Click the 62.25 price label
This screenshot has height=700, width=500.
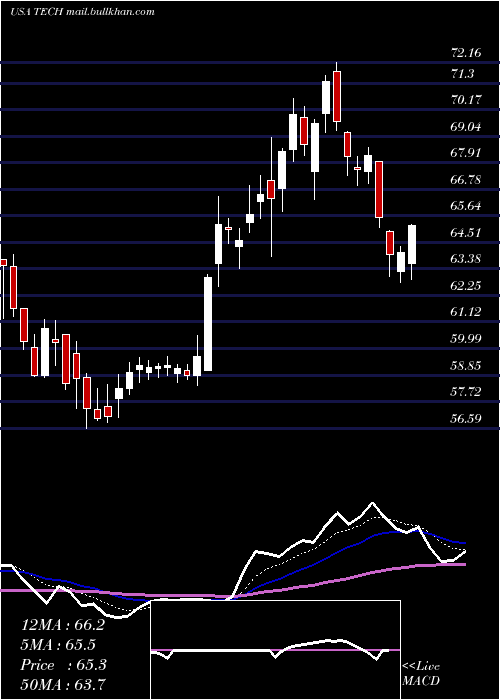click(x=466, y=286)
